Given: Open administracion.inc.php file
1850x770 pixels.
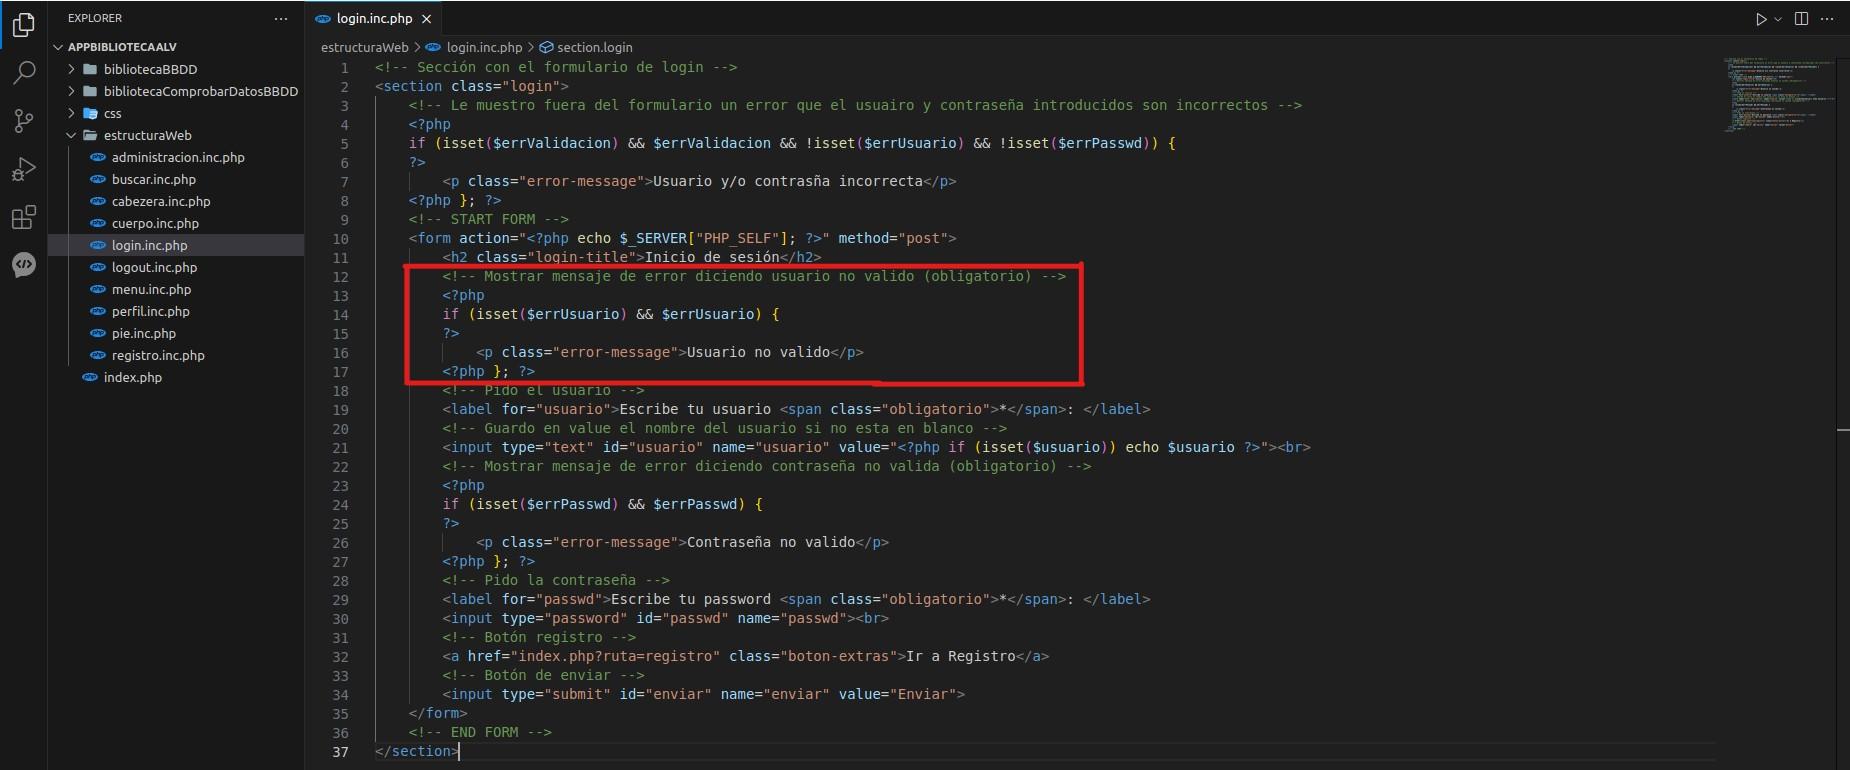Looking at the screenshot, I should (x=178, y=157).
